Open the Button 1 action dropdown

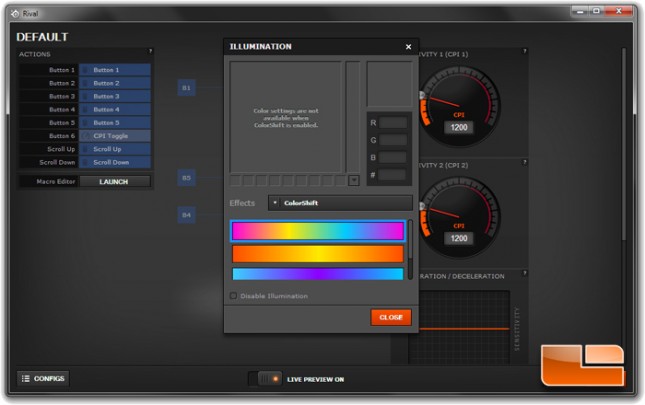(x=115, y=70)
